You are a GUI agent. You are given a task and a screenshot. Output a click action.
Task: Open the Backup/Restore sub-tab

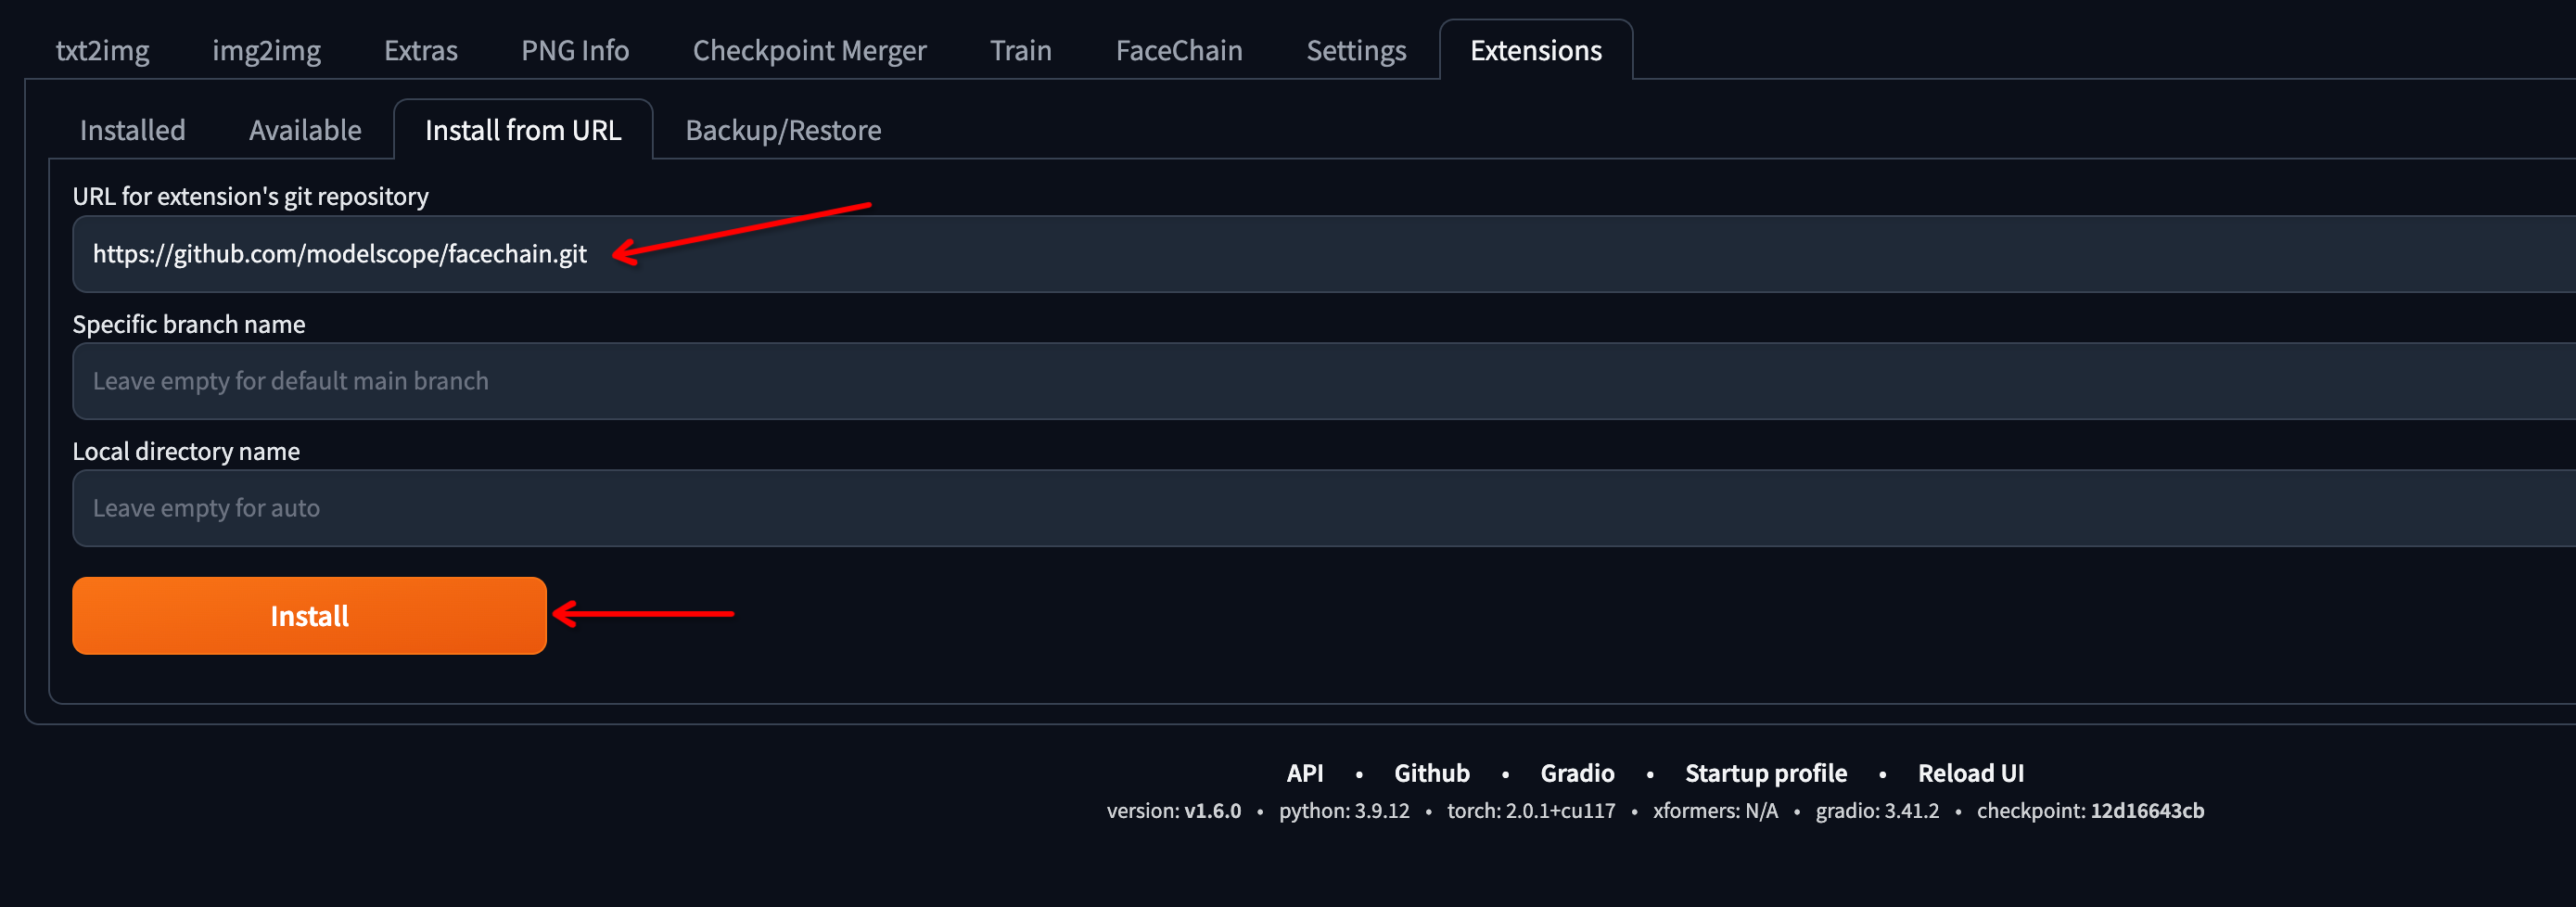(x=783, y=130)
